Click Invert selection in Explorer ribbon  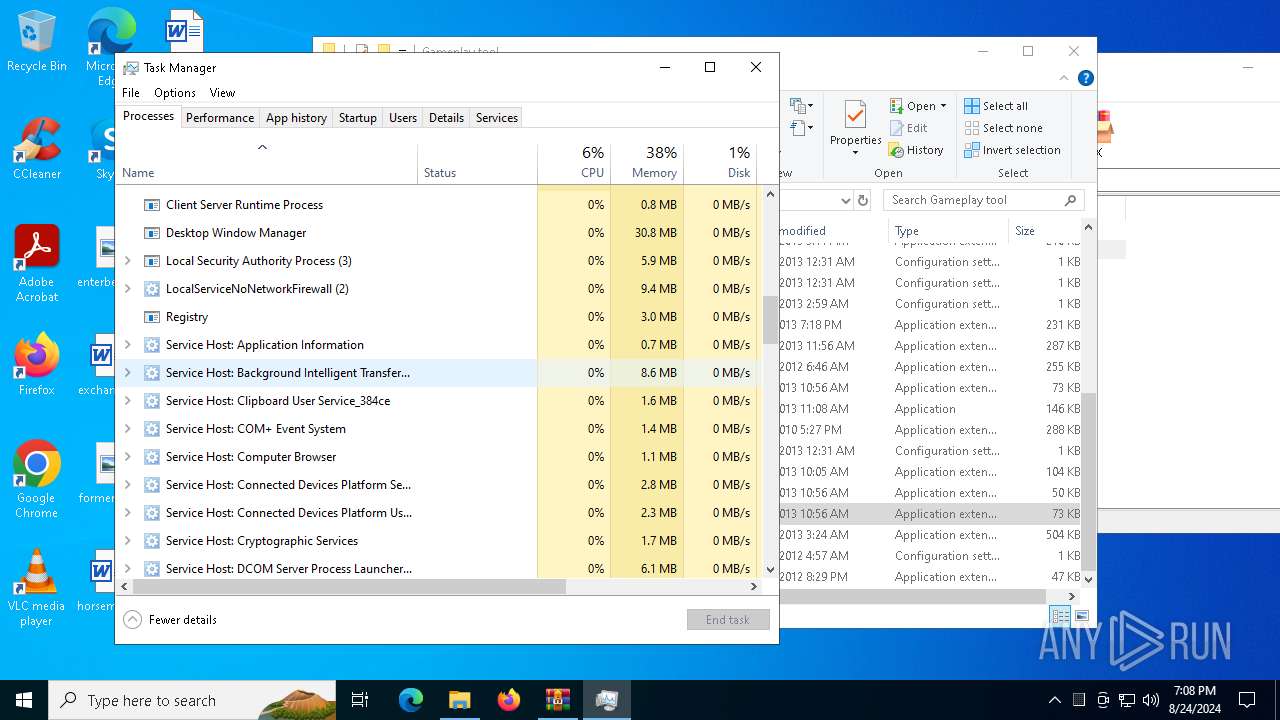1012,150
